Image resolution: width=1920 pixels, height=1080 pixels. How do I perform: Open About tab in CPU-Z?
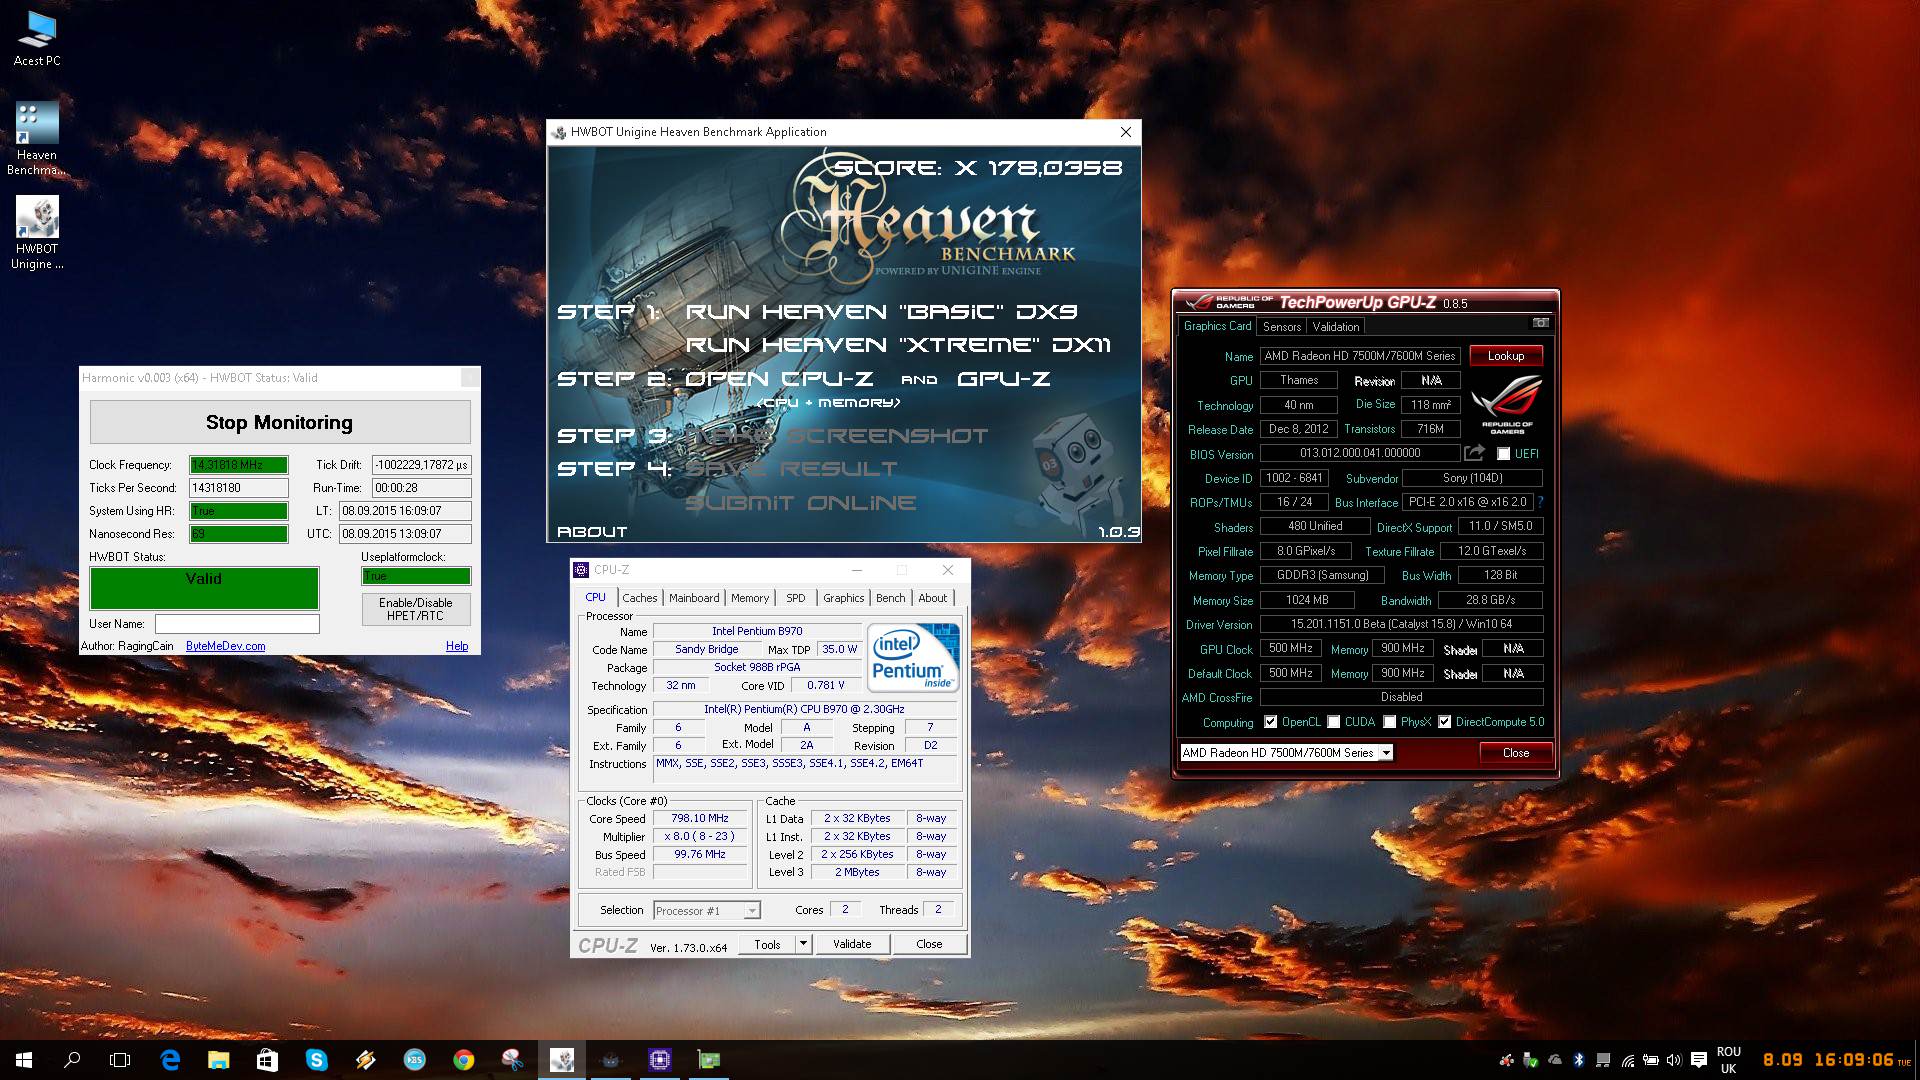point(933,598)
